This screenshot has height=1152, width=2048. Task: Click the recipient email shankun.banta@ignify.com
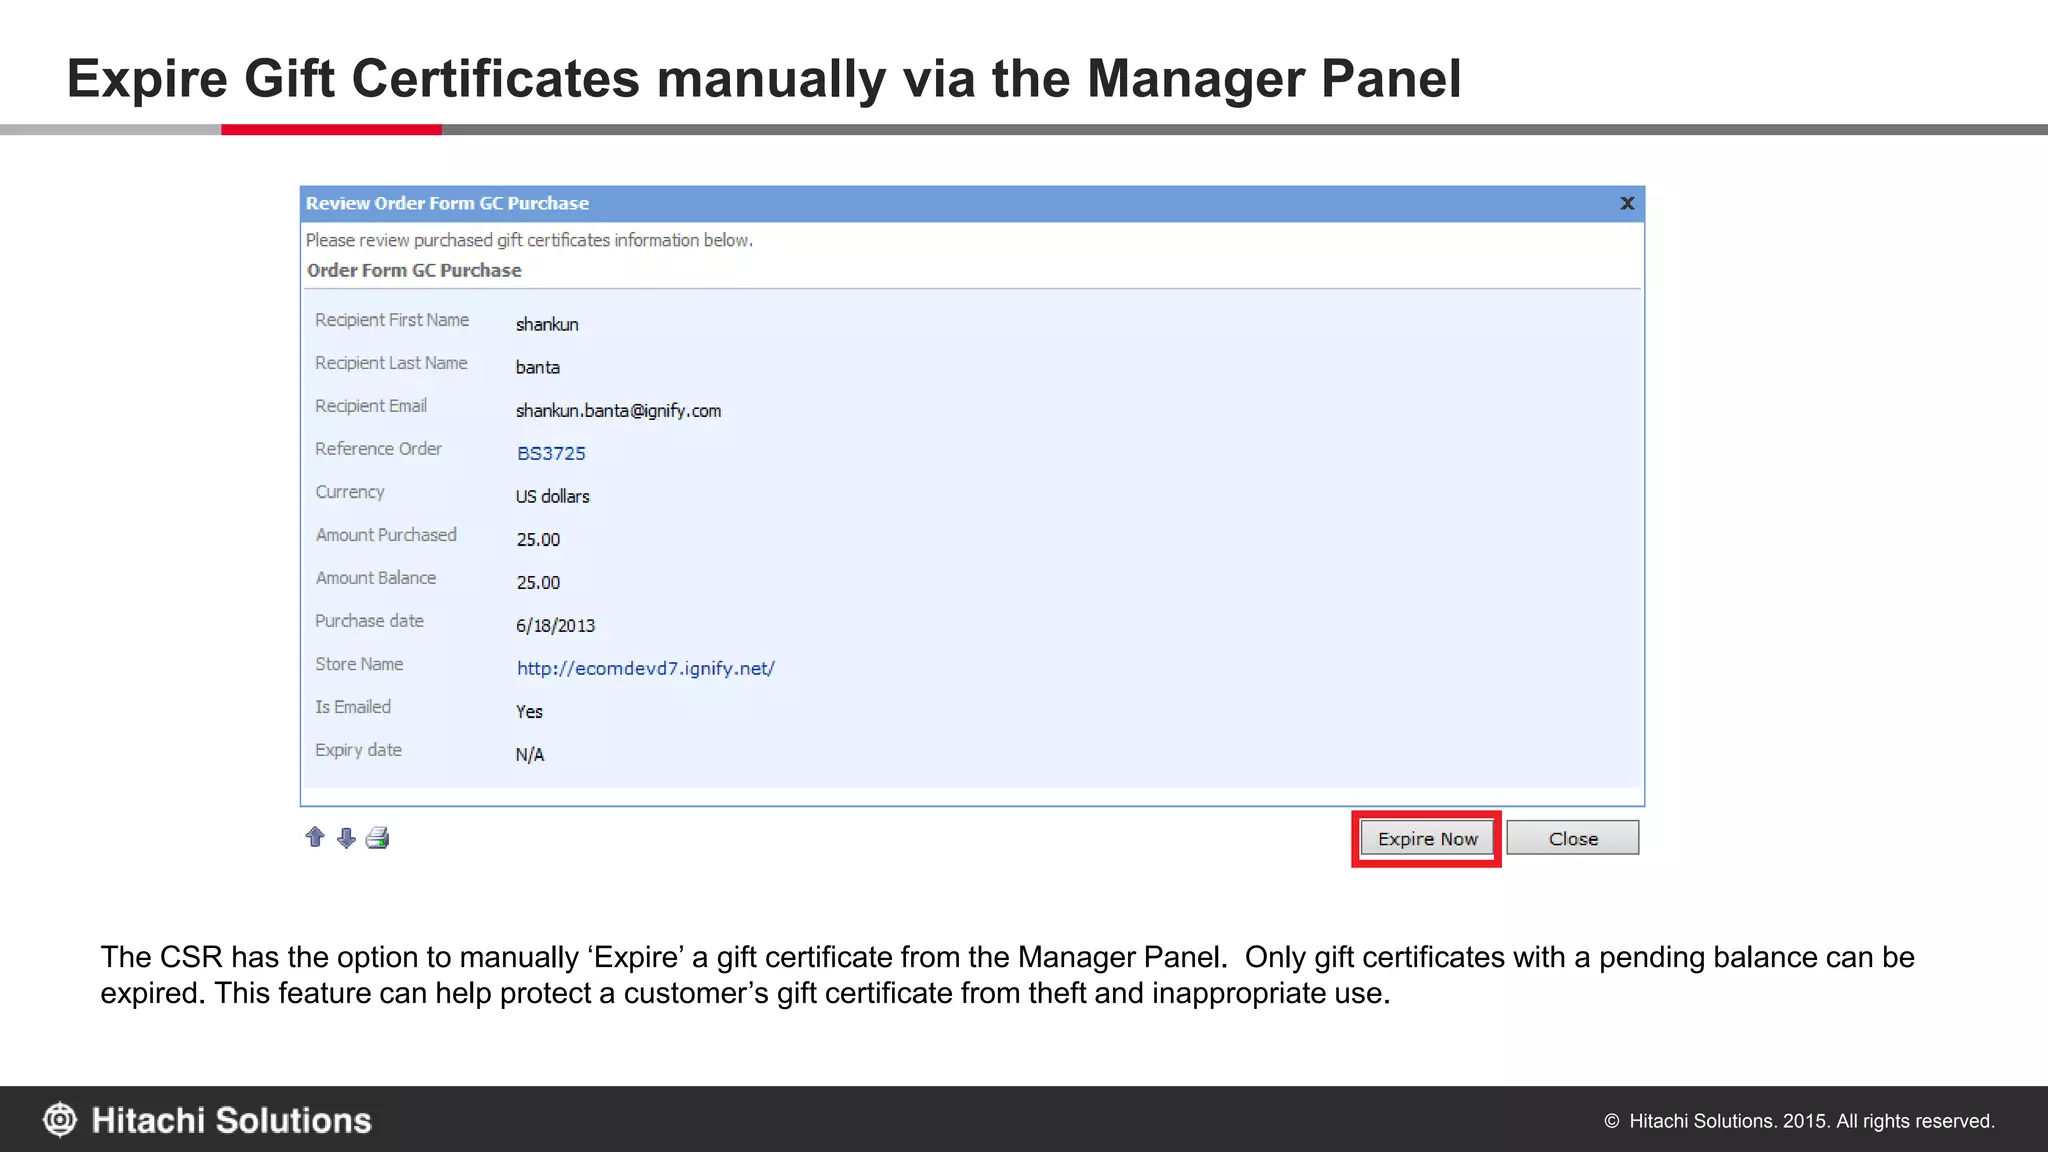pyautogui.click(x=618, y=410)
